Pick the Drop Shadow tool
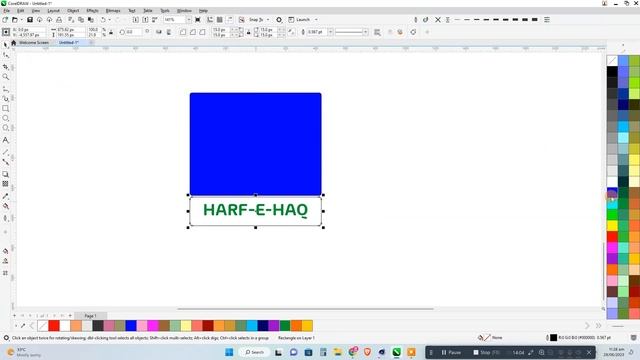 [6, 174]
